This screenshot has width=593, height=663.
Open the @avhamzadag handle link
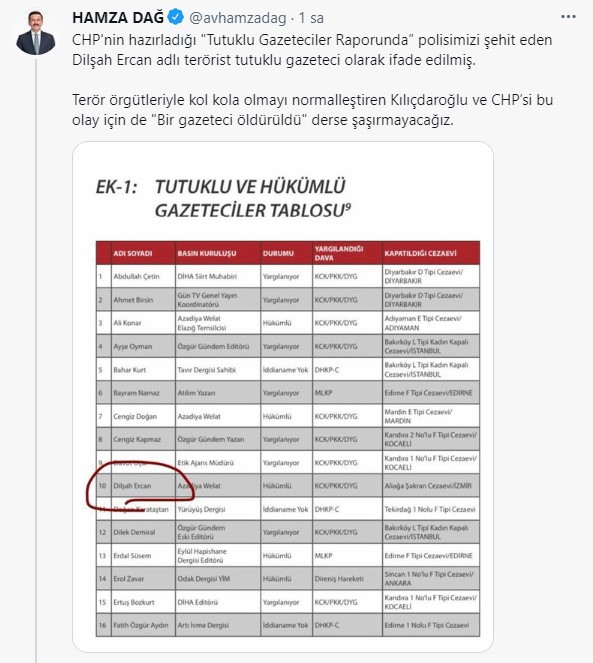[238, 18]
